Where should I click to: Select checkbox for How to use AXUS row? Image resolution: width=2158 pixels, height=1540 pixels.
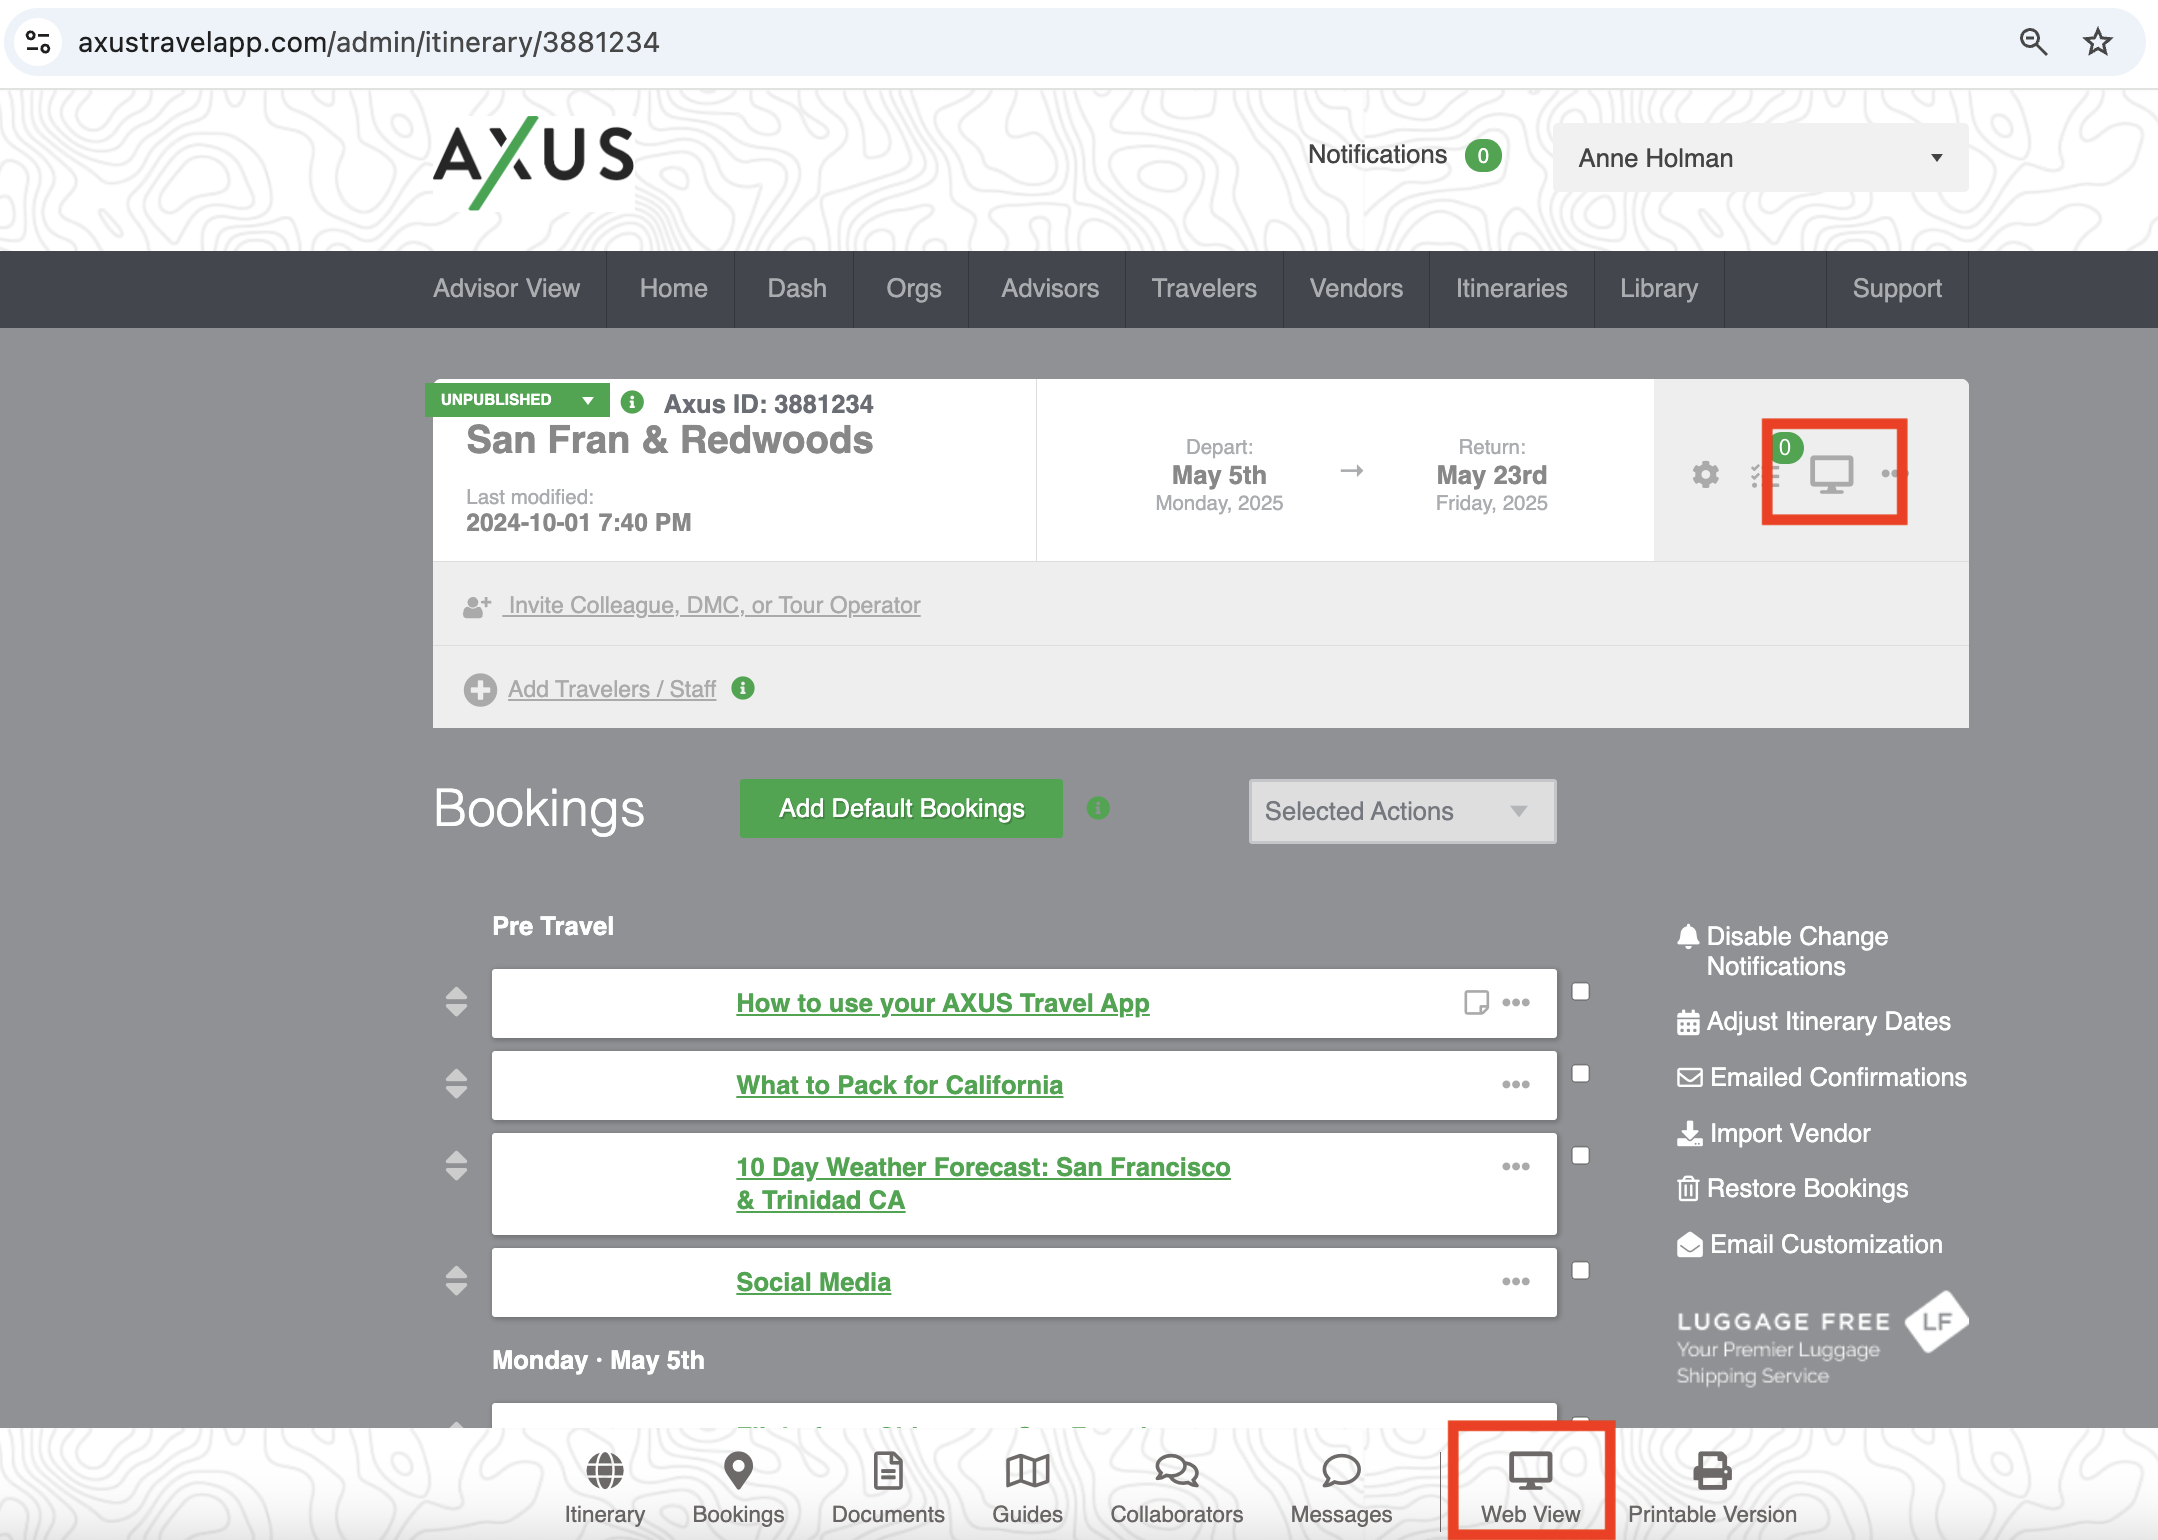(1581, 991)
